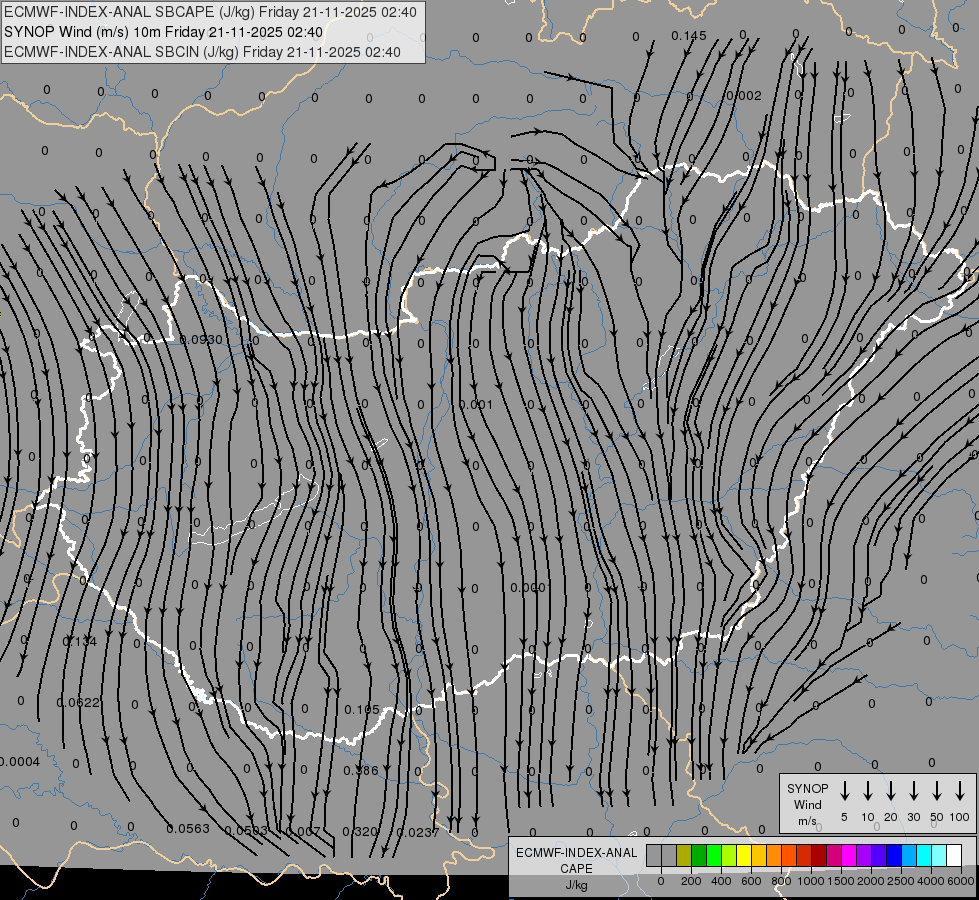Click the 0.002 value on the map
This screenshot has width=979, height=900.
click(x=744, y=96)
